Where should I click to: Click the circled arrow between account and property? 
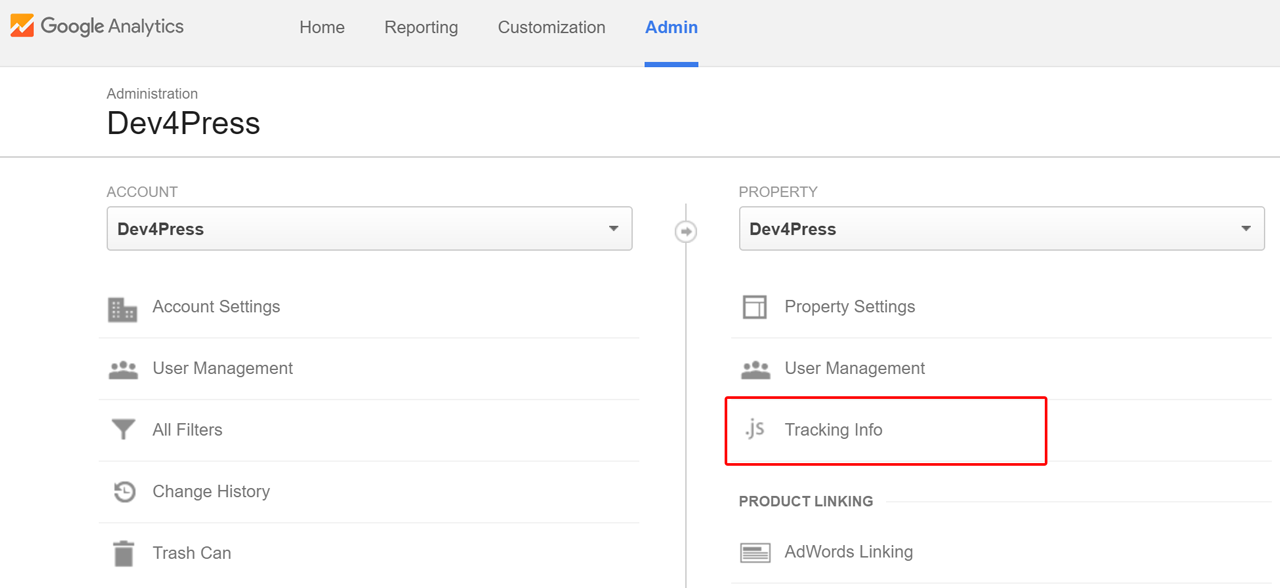tap(686, 231)
